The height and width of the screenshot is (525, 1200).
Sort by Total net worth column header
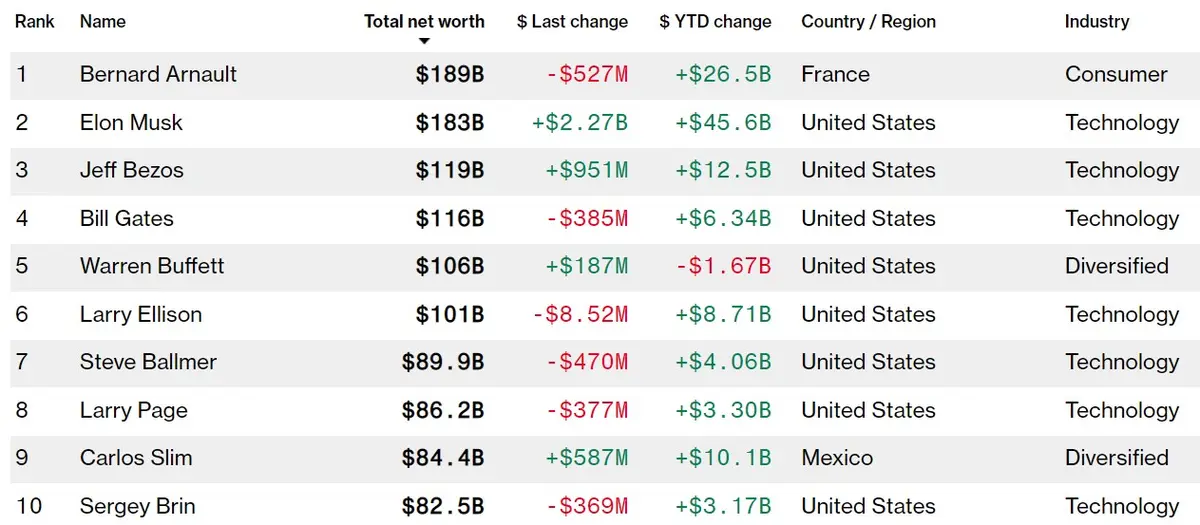point(424,21)
